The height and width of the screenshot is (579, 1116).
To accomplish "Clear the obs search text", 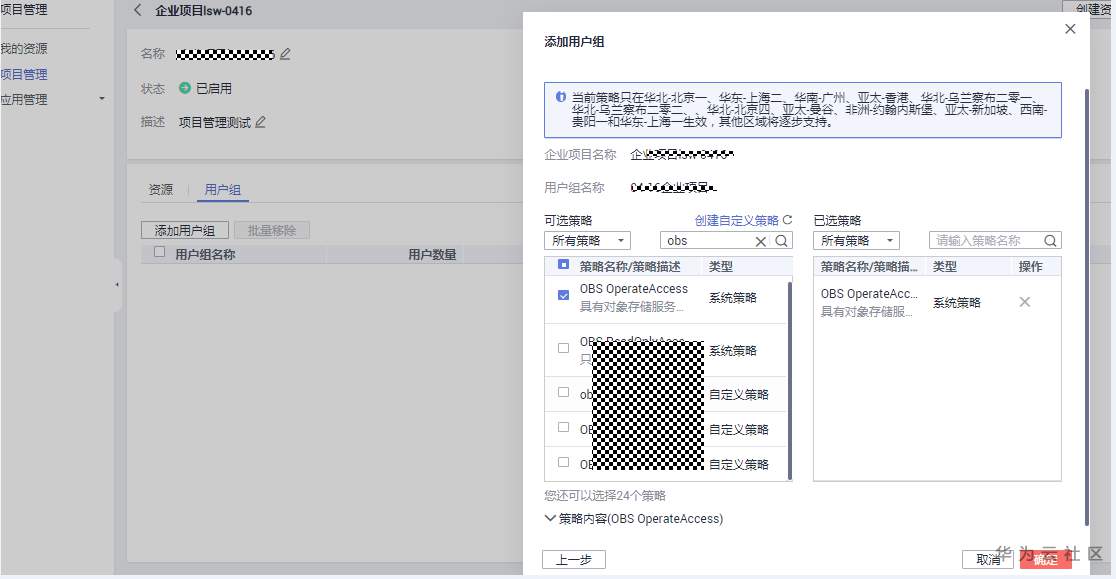I will point(761,241).
